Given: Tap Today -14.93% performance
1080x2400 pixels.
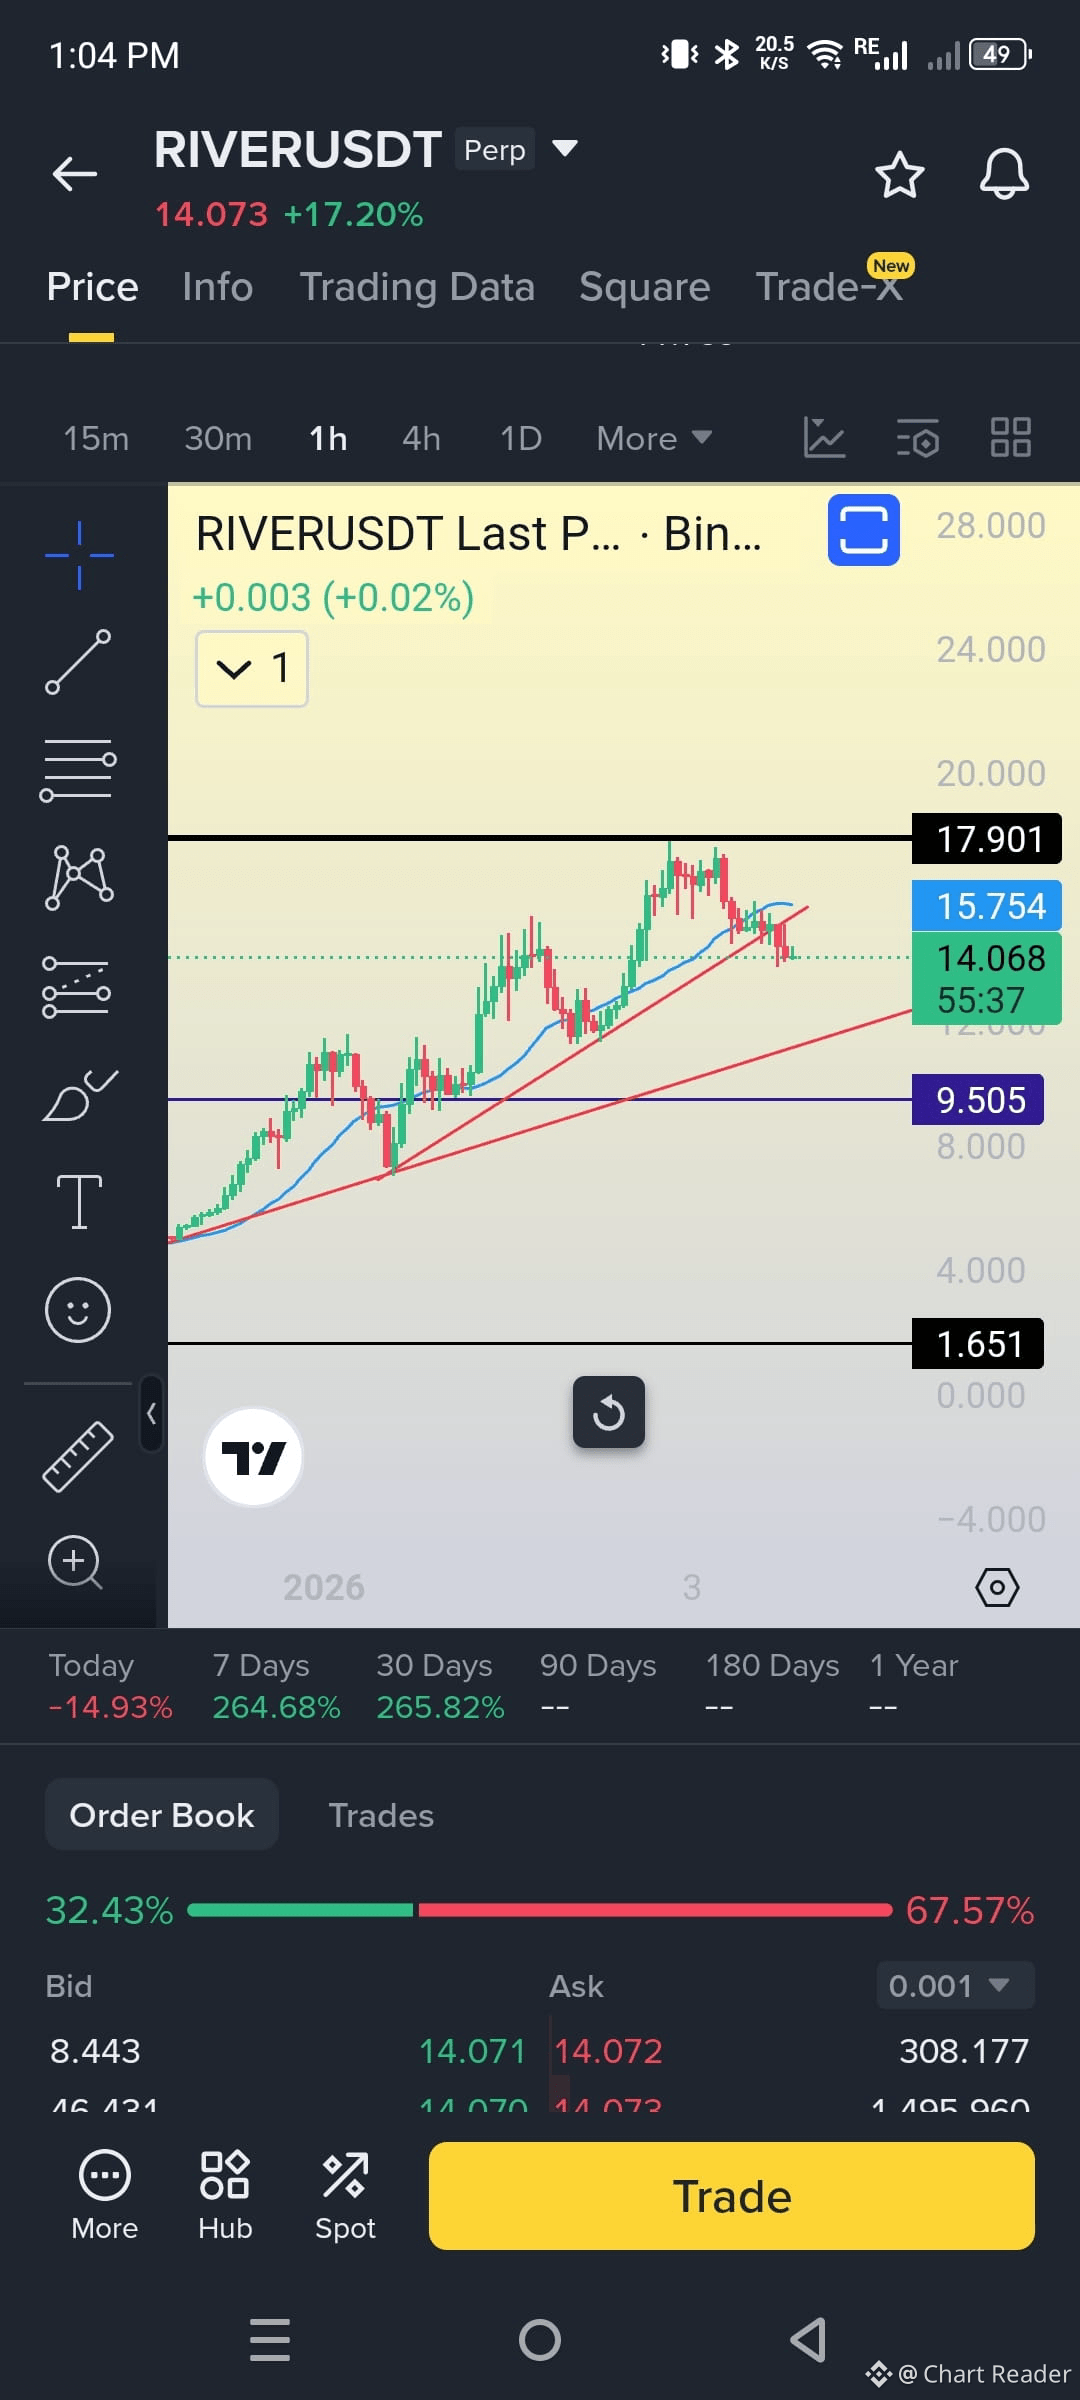Looking at the screenshot, I should pos(110,1686).
